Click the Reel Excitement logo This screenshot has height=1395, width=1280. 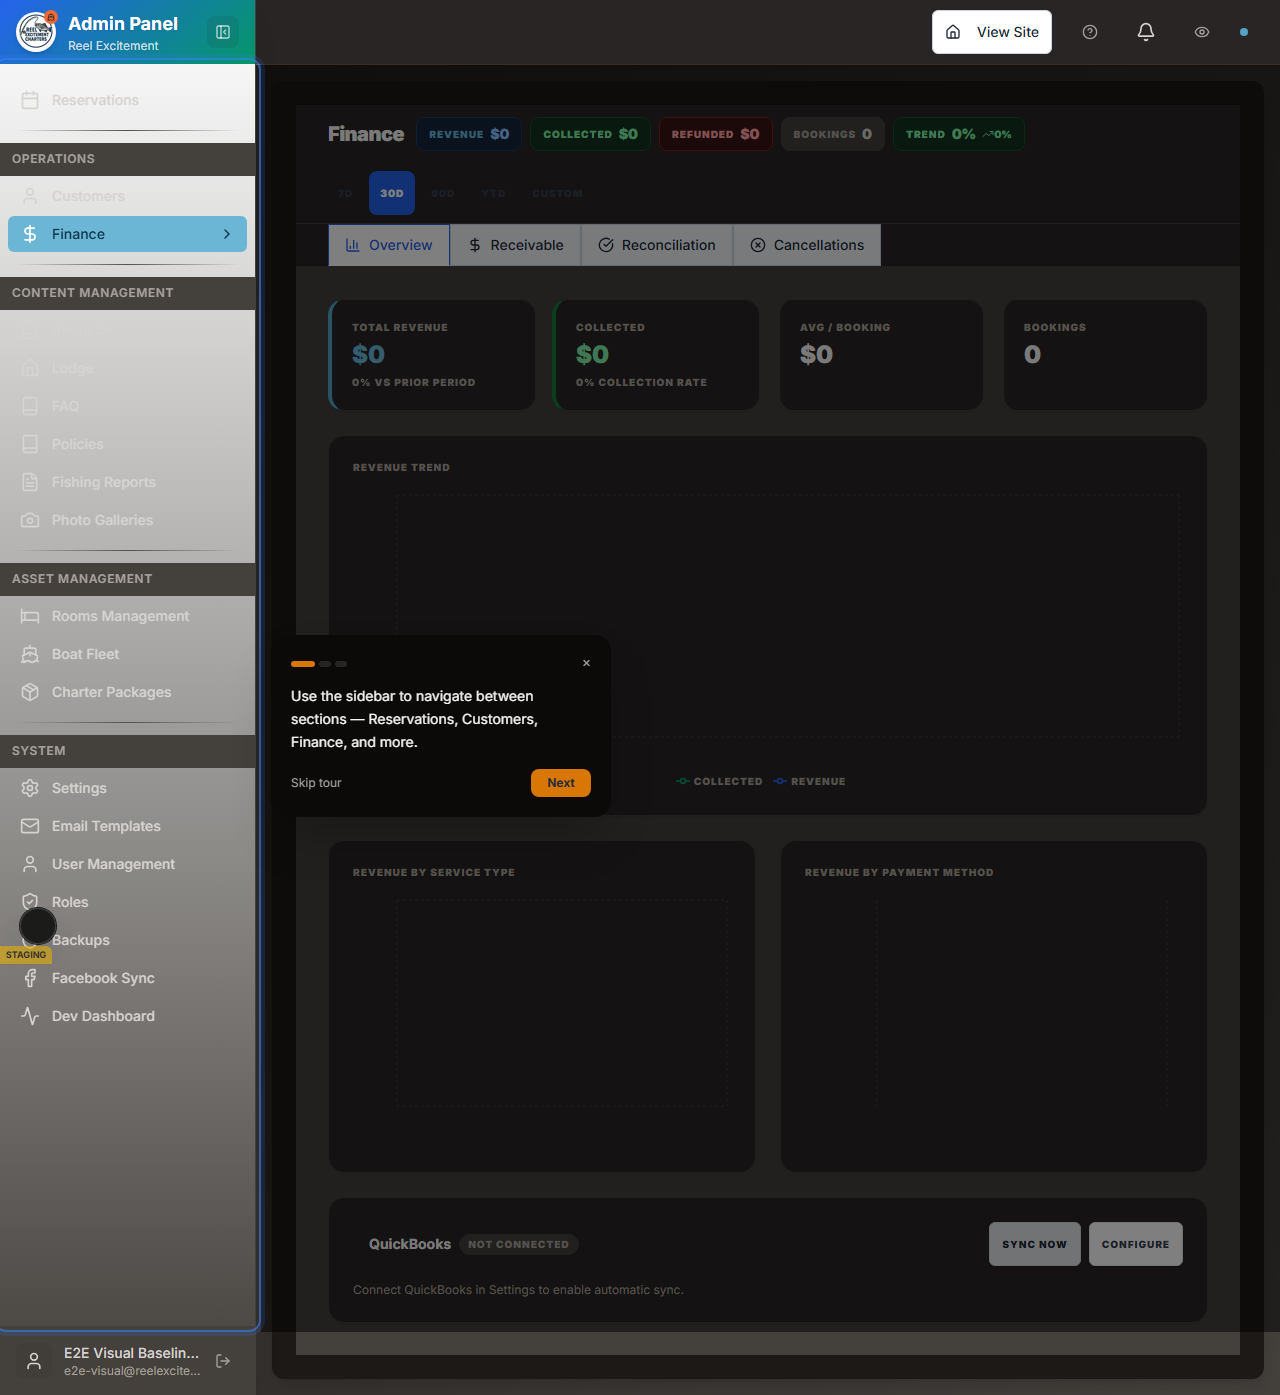[x=36, y=32]
